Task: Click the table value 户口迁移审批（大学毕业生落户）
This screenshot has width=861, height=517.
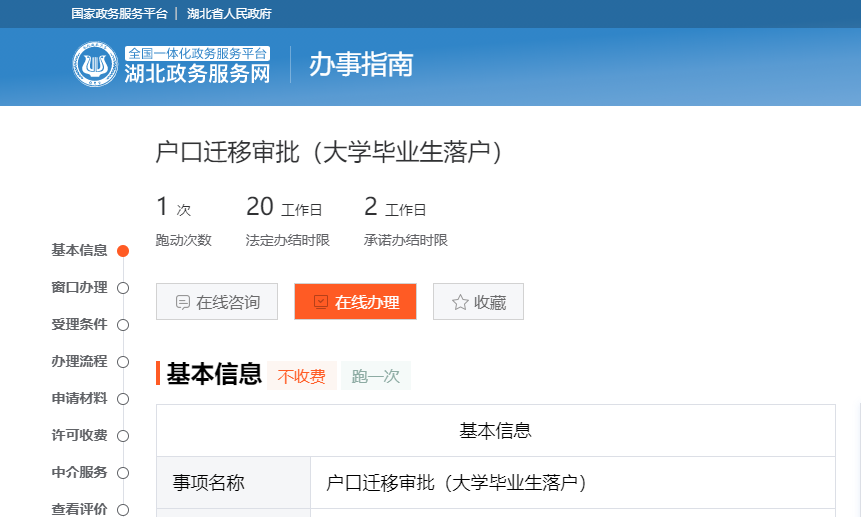Action: (457, 483)
